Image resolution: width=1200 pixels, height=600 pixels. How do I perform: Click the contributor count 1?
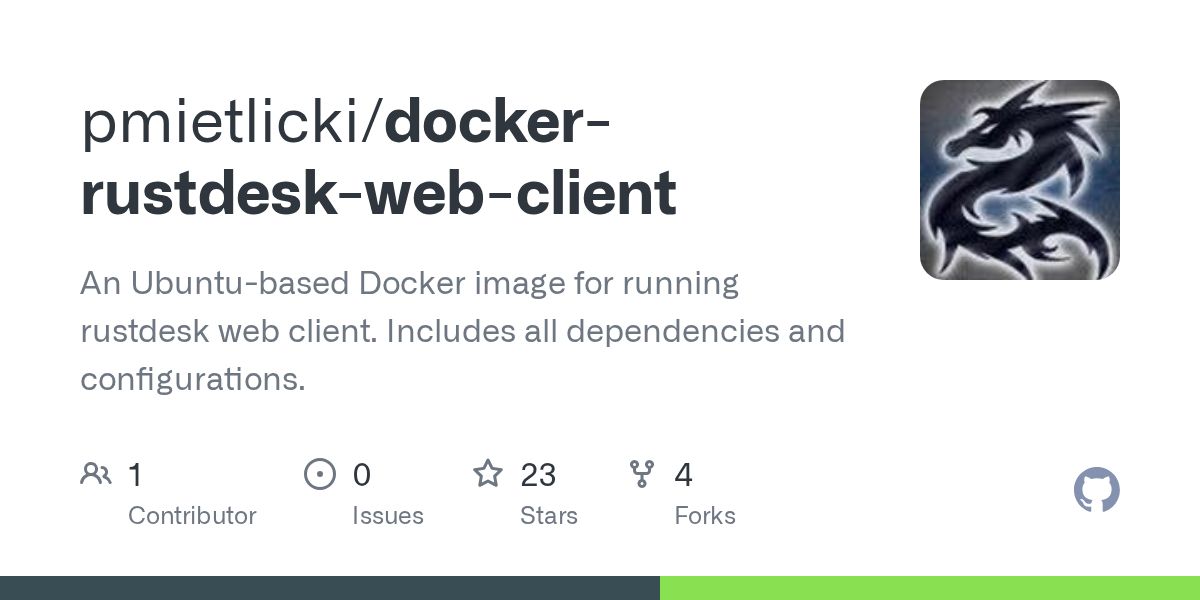tap(135, 474)
